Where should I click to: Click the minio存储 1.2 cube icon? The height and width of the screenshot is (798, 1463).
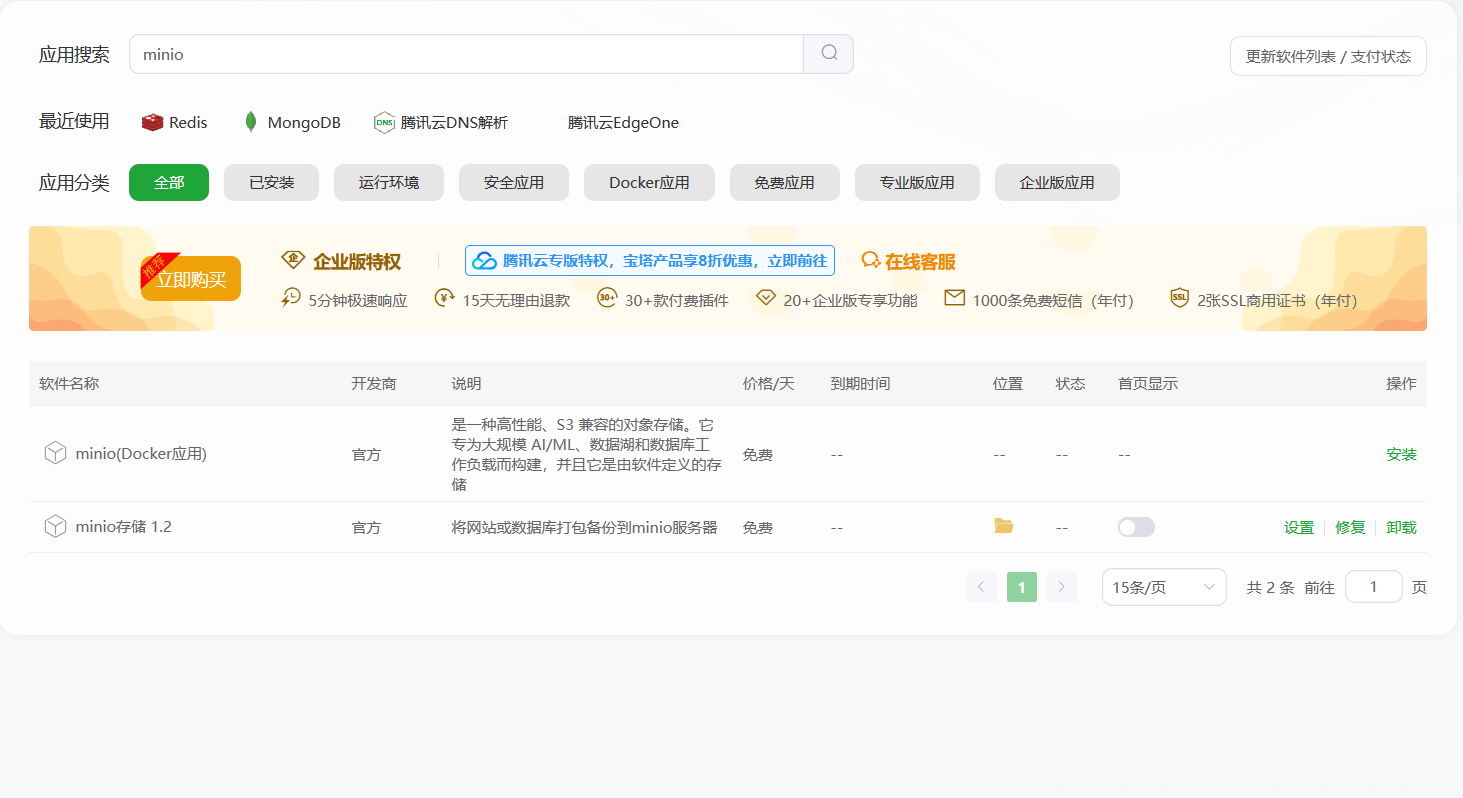pyautogui.click(x=55, y=526)
